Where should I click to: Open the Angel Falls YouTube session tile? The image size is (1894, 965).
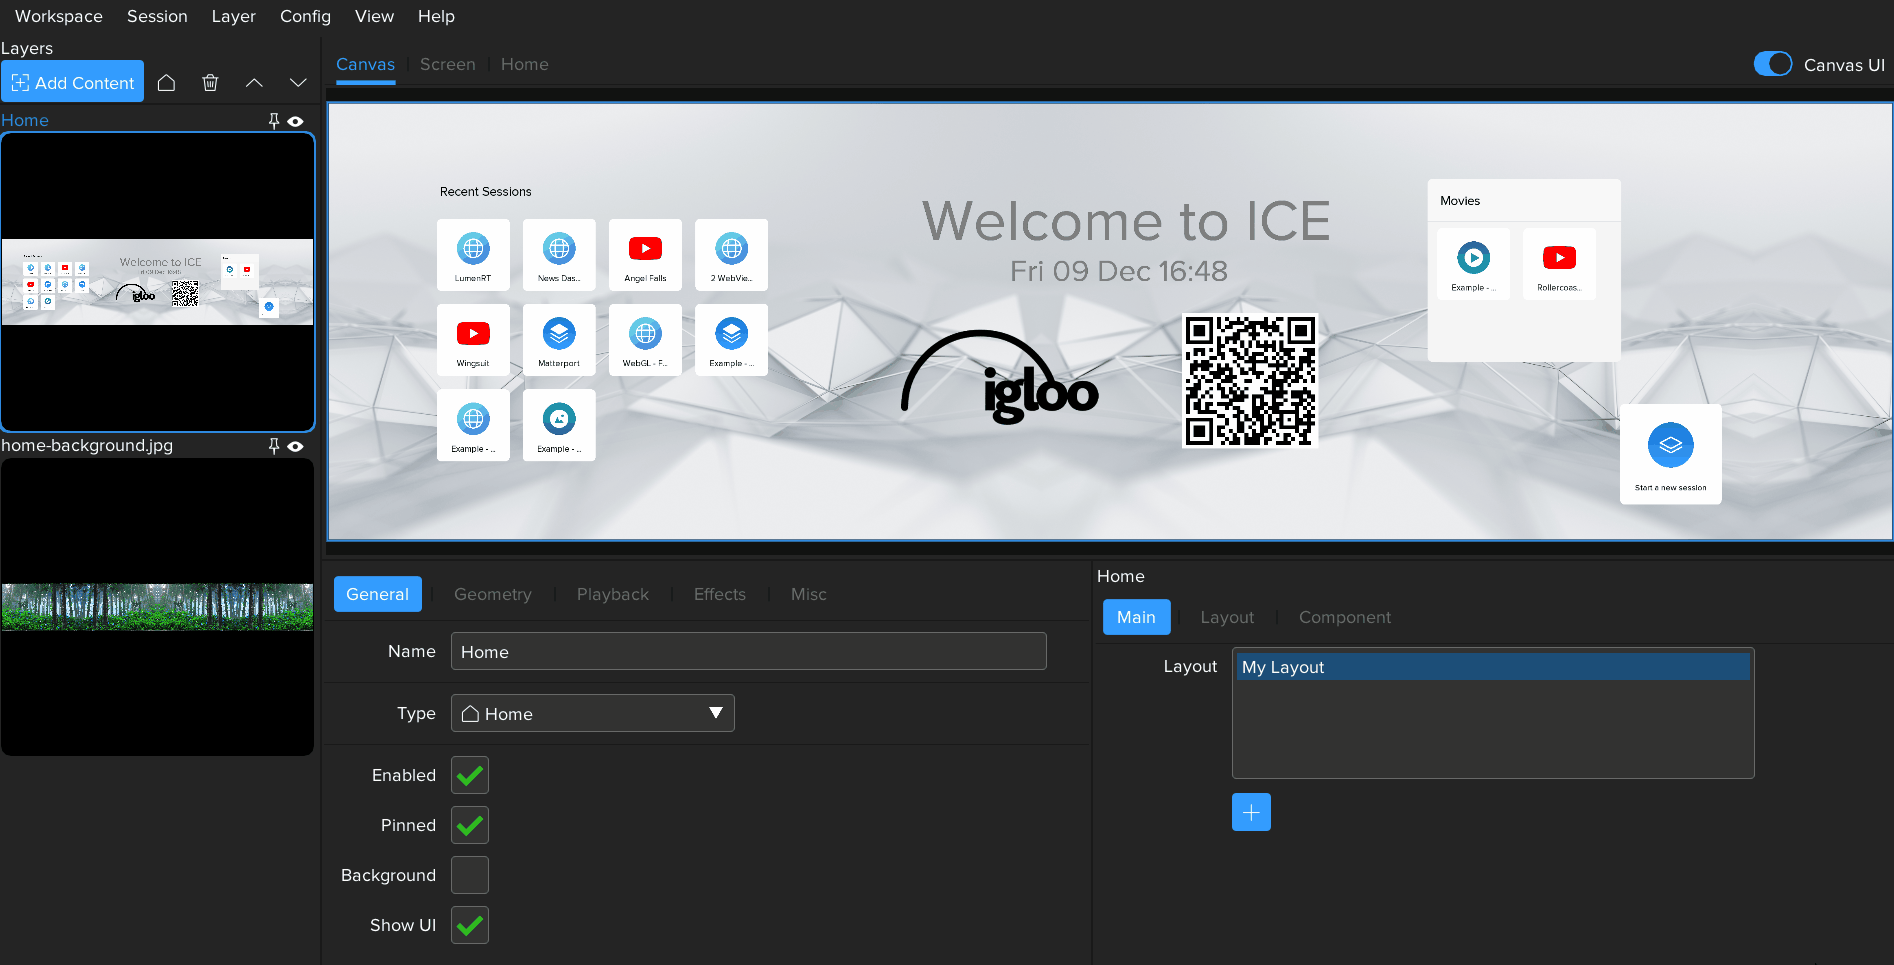[x=645, y=255]
